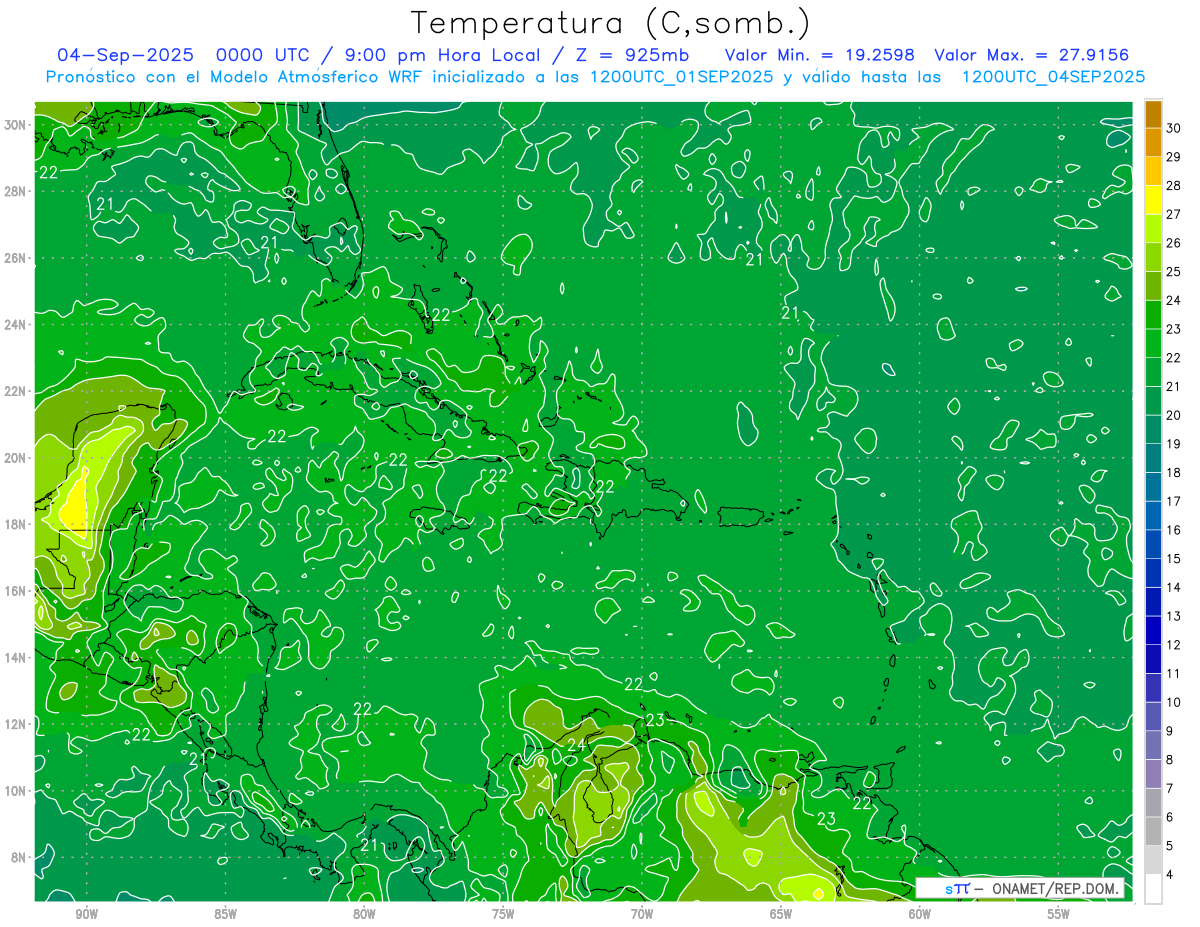Click the "13" label on the color scale
This screenshot has height=927, width=1200.
[x=1174, y=616]
